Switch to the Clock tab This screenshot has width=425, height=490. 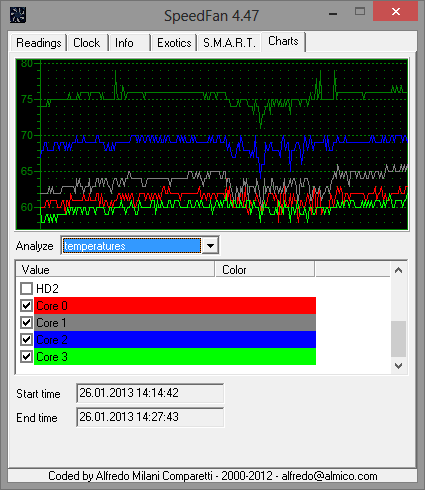point(87,43)
